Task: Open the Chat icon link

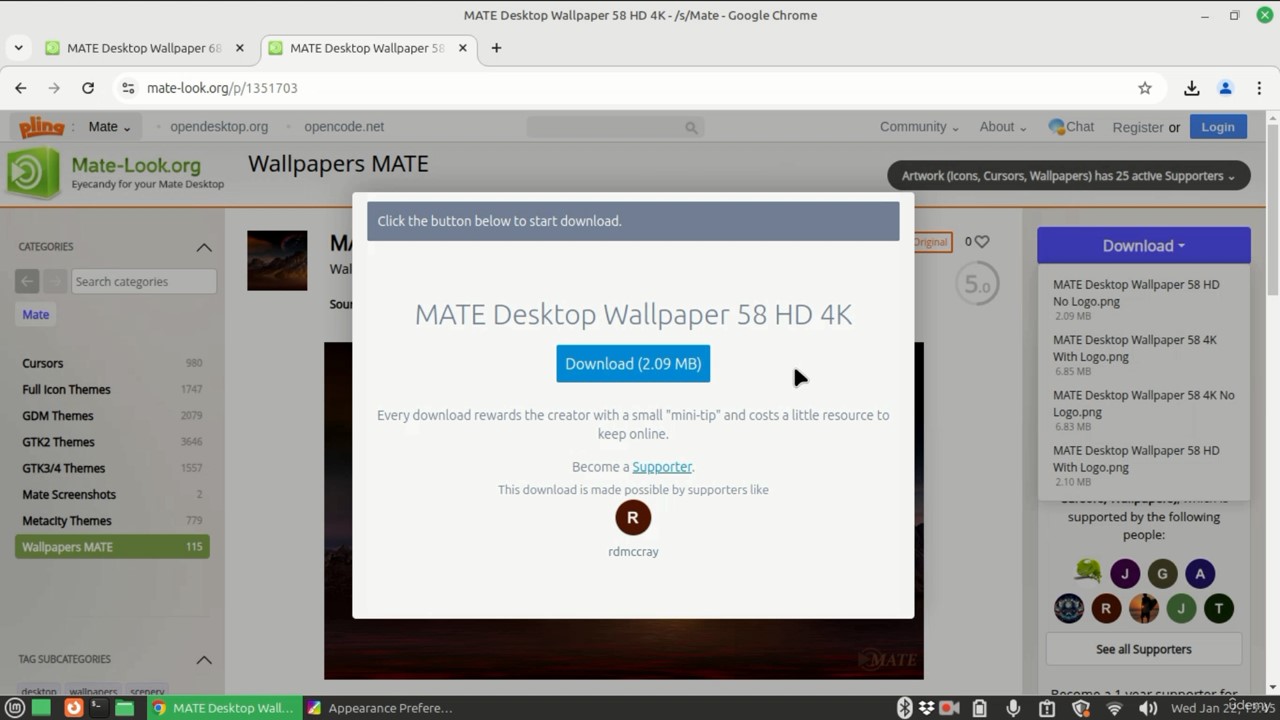Action: pos(1071,127)
